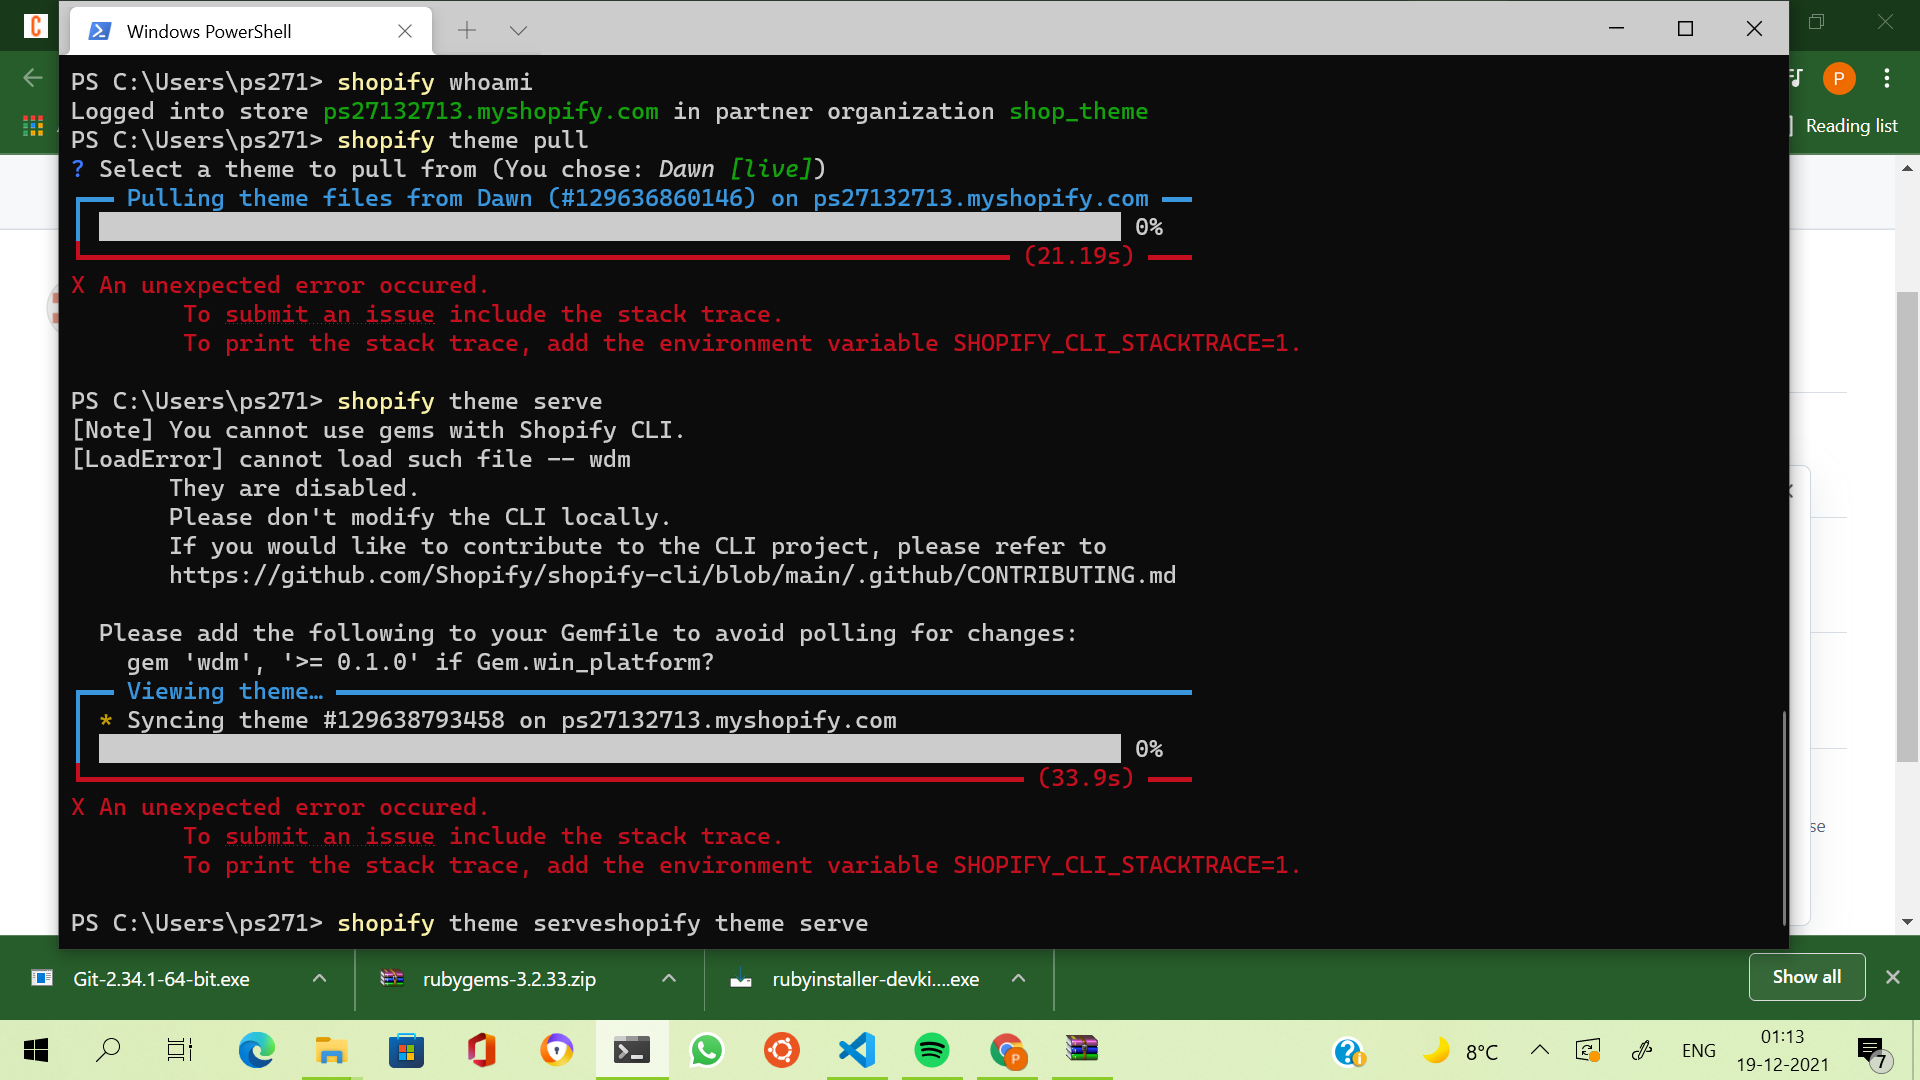
Task: Open the terminal new-tab dropdown chevron
Action: pos(518,30)
